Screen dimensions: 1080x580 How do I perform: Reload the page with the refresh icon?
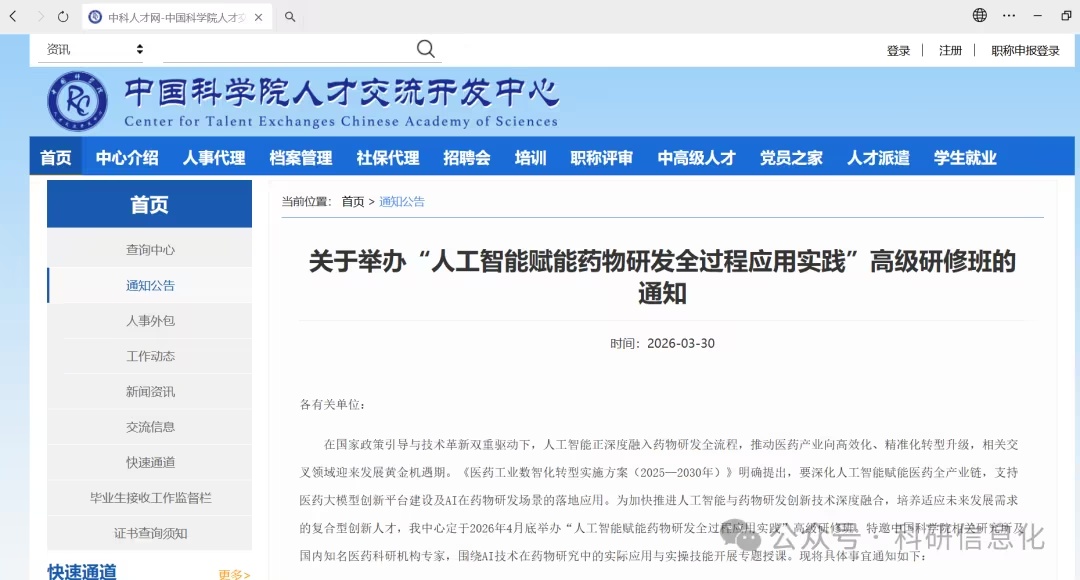[63, 16]
